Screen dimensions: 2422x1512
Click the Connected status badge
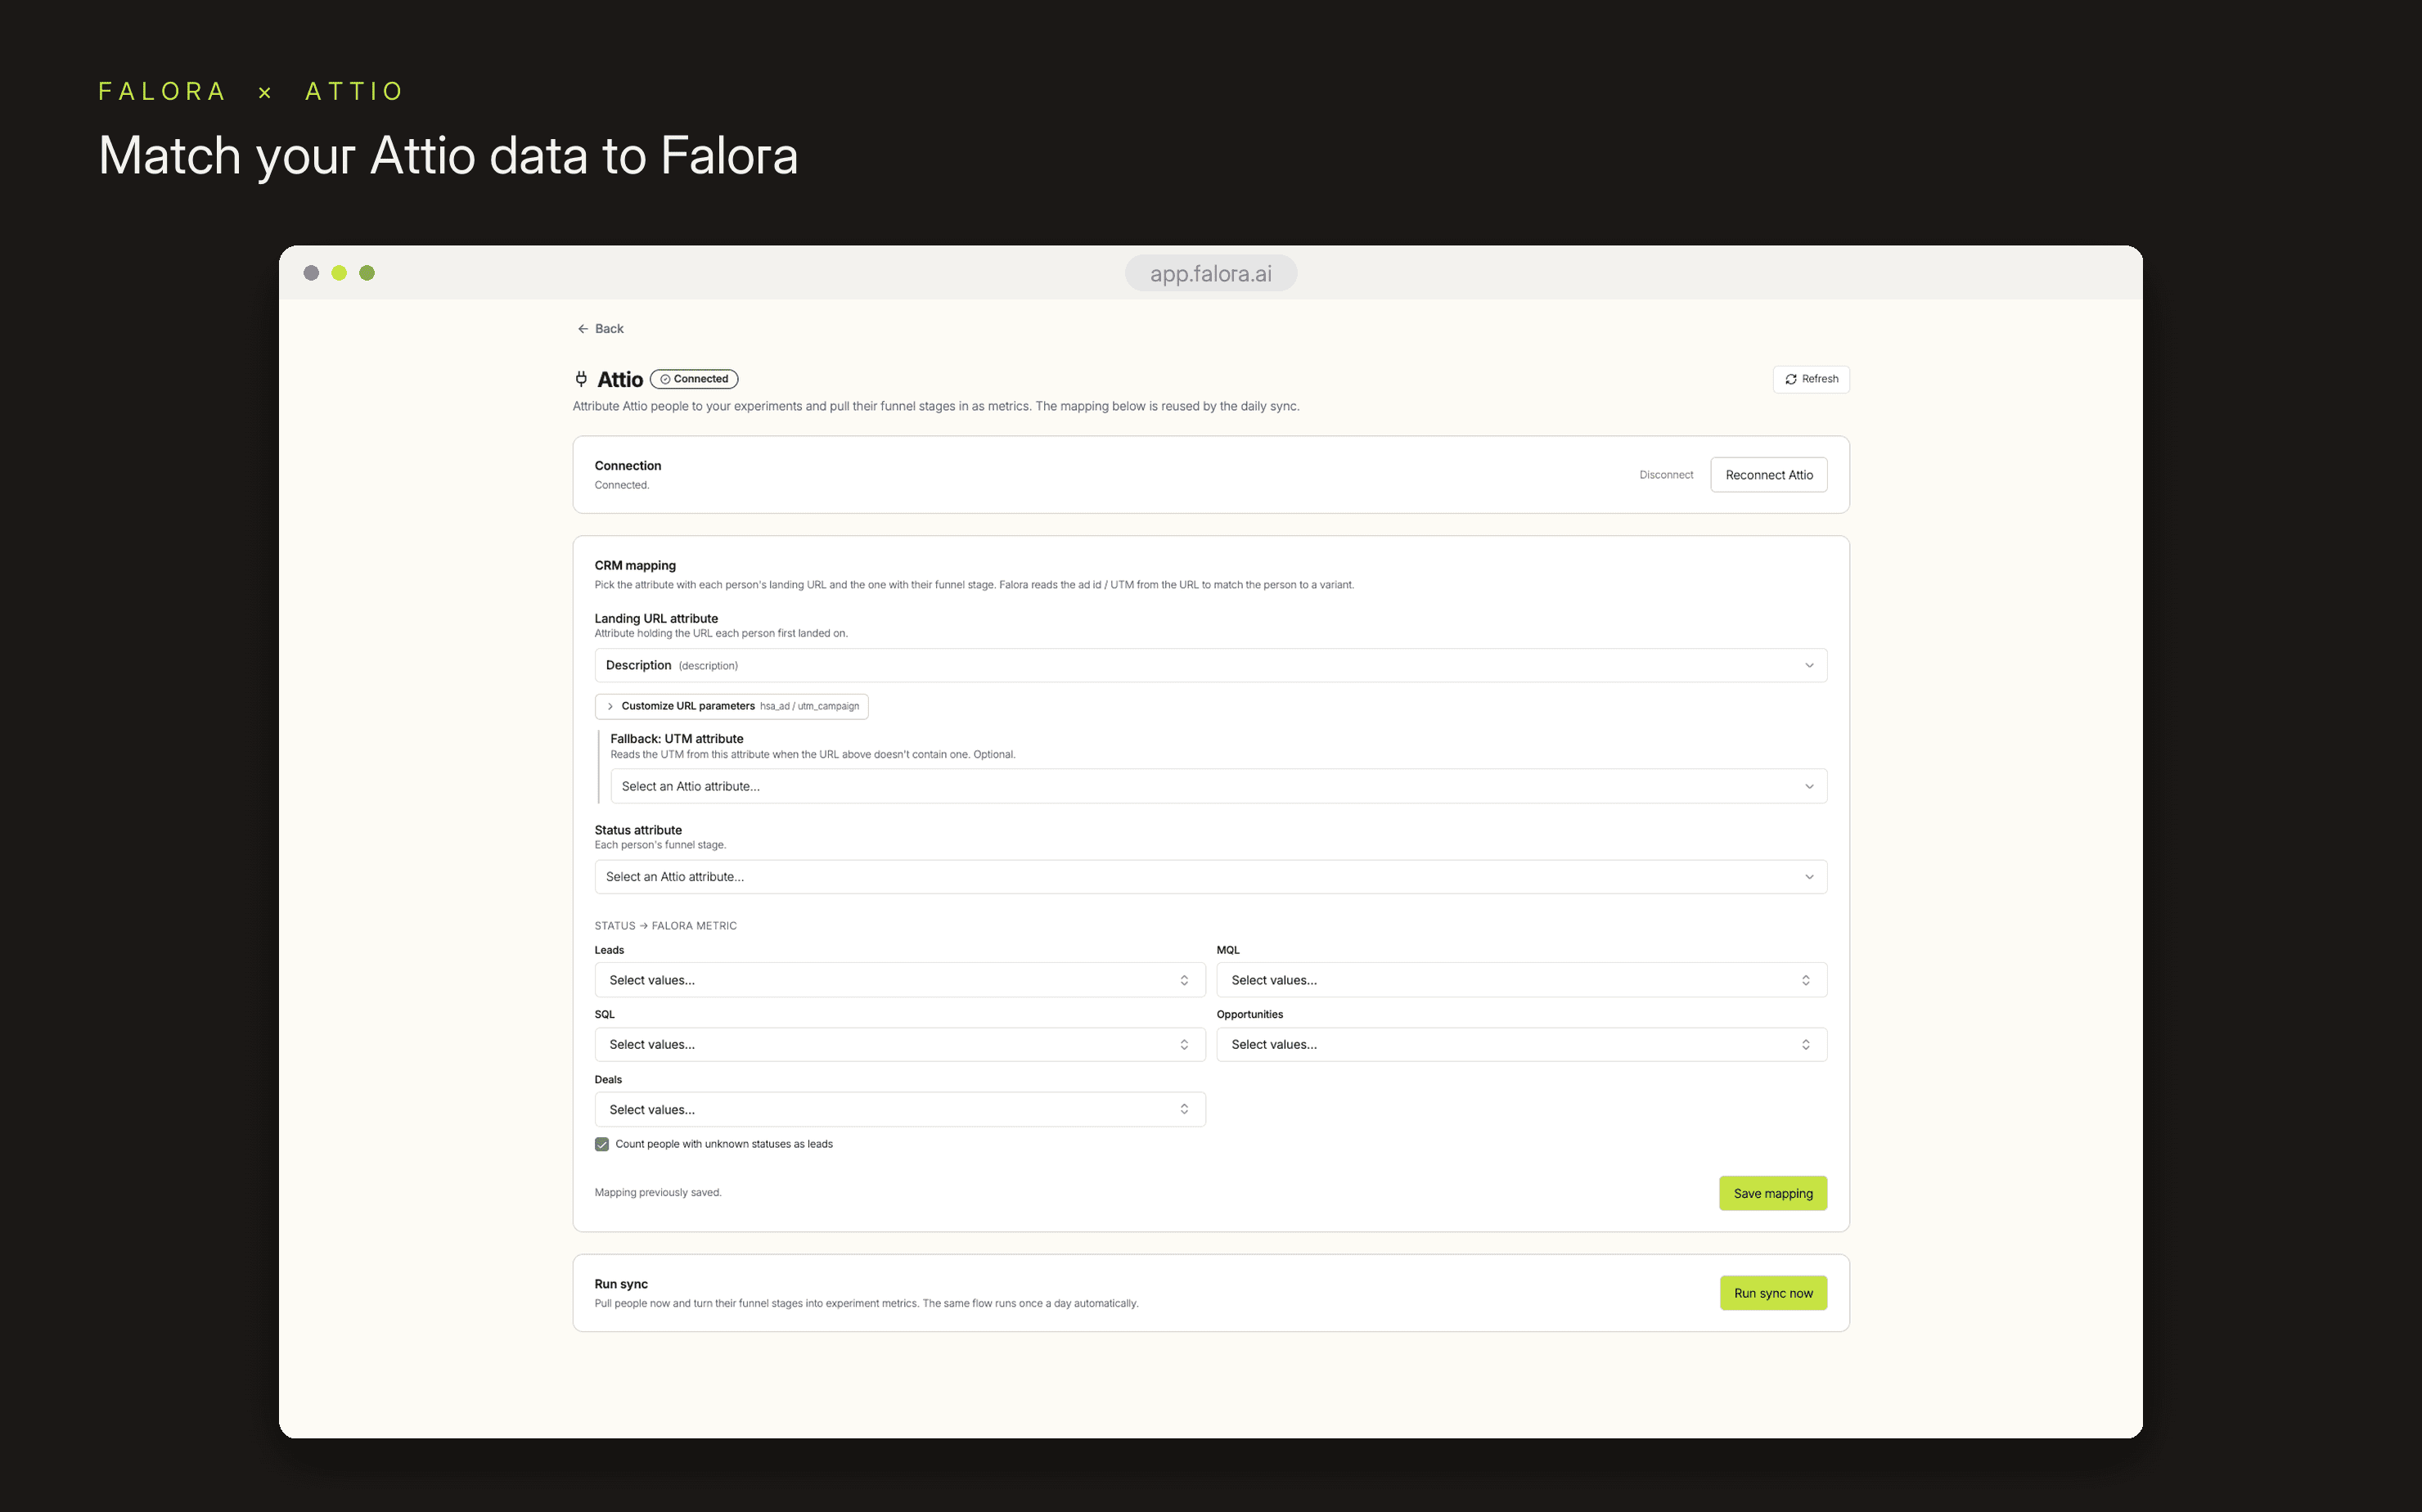[x=694, y=379]
